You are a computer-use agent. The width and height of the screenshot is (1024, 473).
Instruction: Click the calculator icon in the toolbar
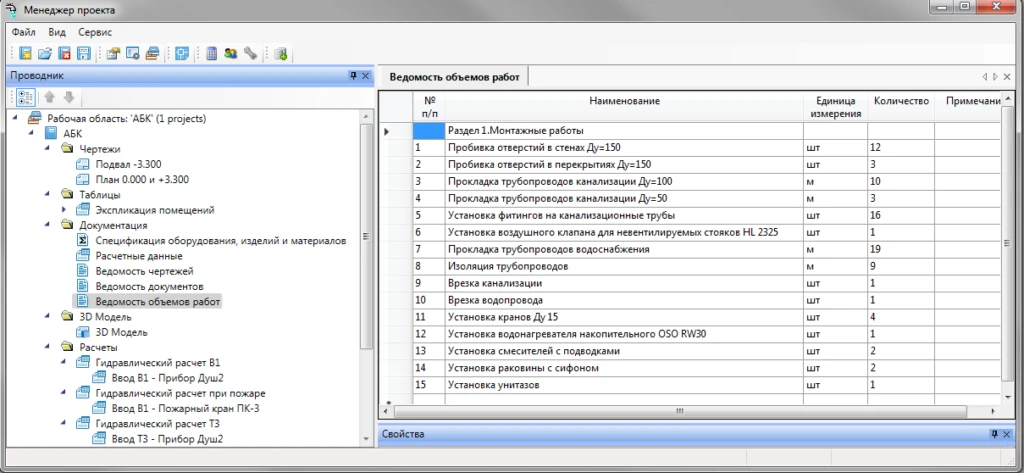[x=212, y=53]
